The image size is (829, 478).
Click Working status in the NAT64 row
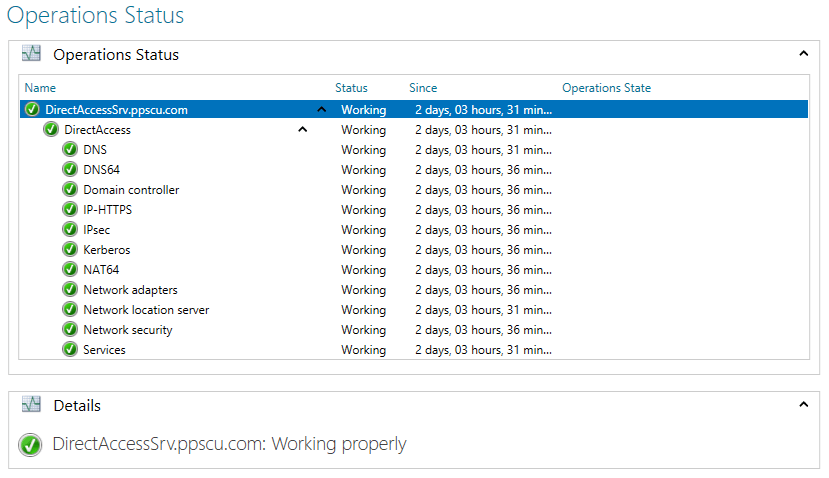364,270
